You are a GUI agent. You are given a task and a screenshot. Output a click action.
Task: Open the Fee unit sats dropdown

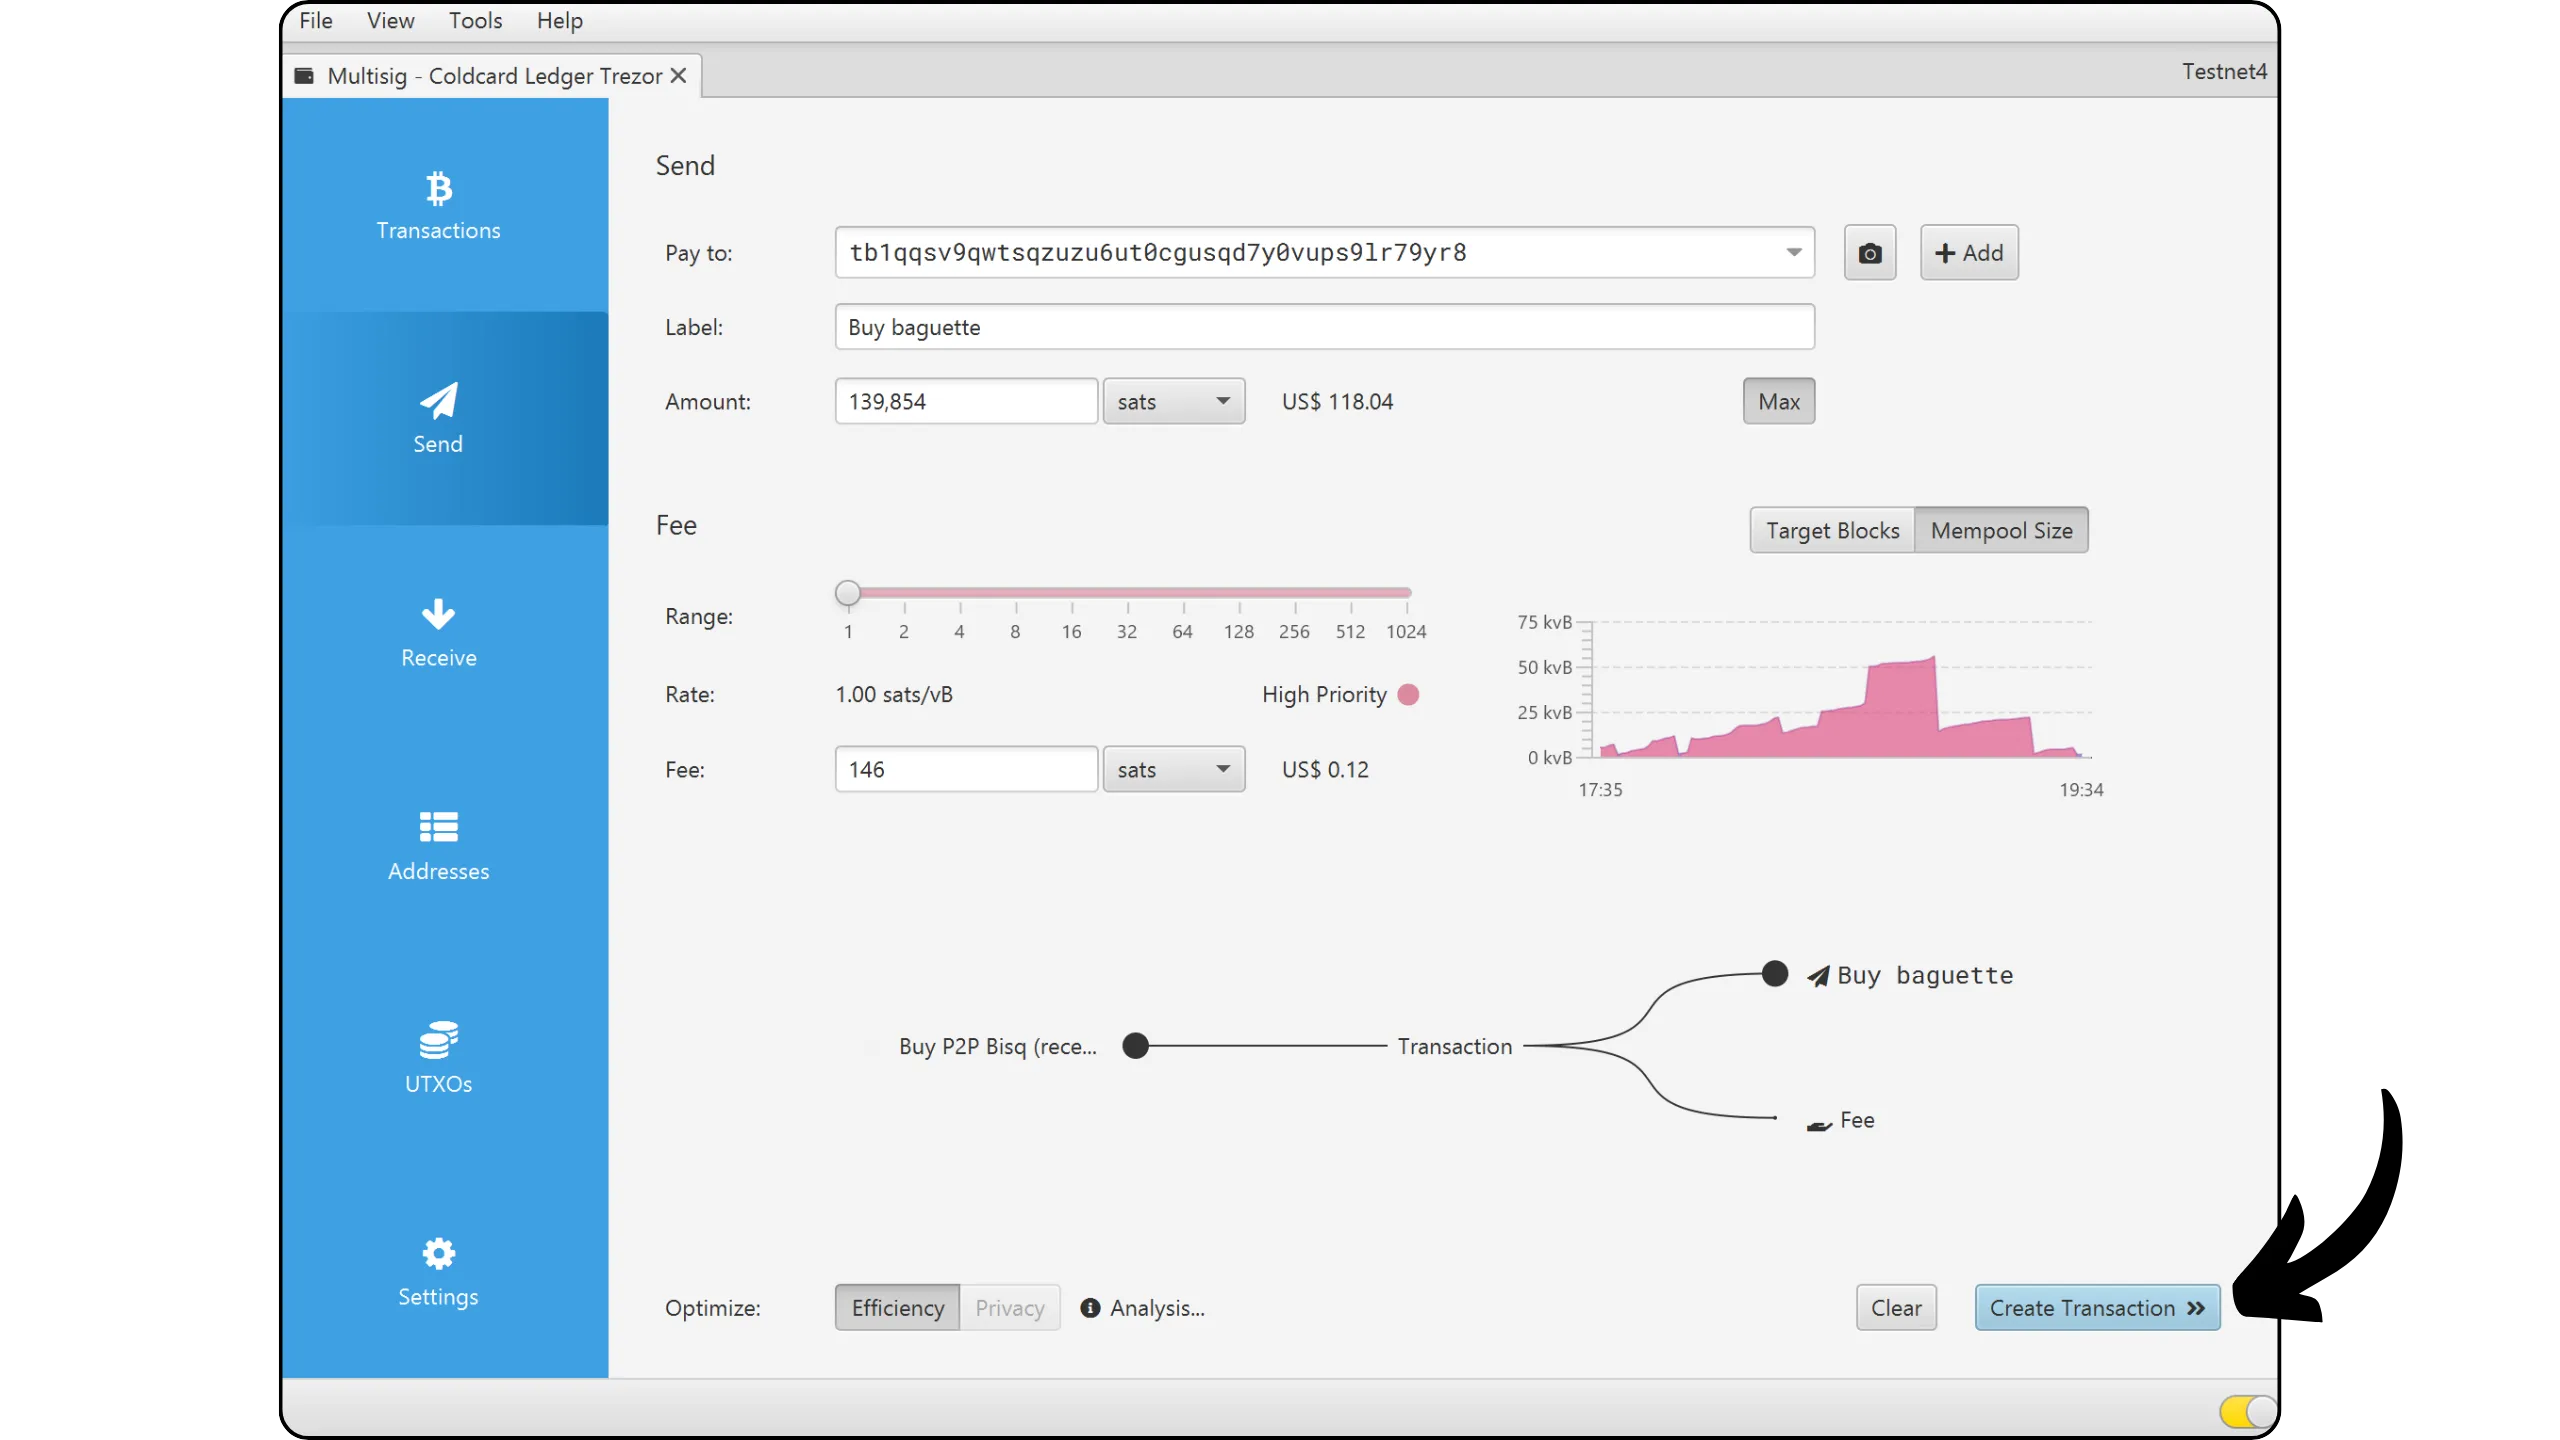pyautogui.click(x=1174, y=770)
